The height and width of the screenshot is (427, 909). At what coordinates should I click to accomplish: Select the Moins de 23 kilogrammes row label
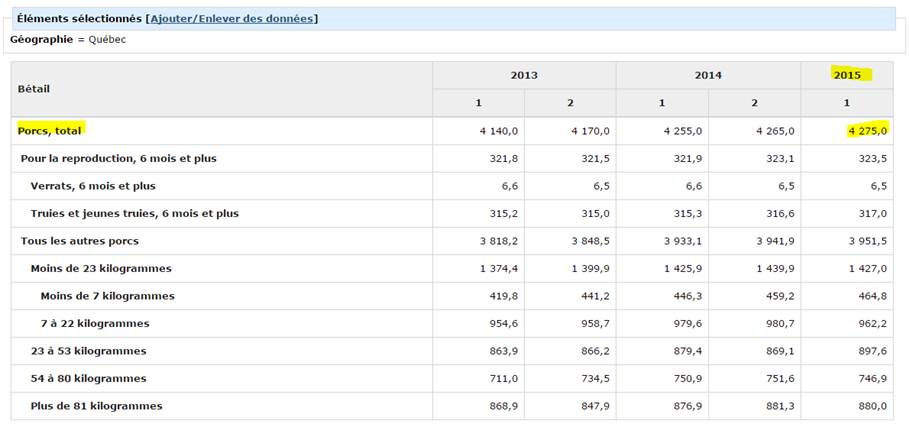[100, 268]
